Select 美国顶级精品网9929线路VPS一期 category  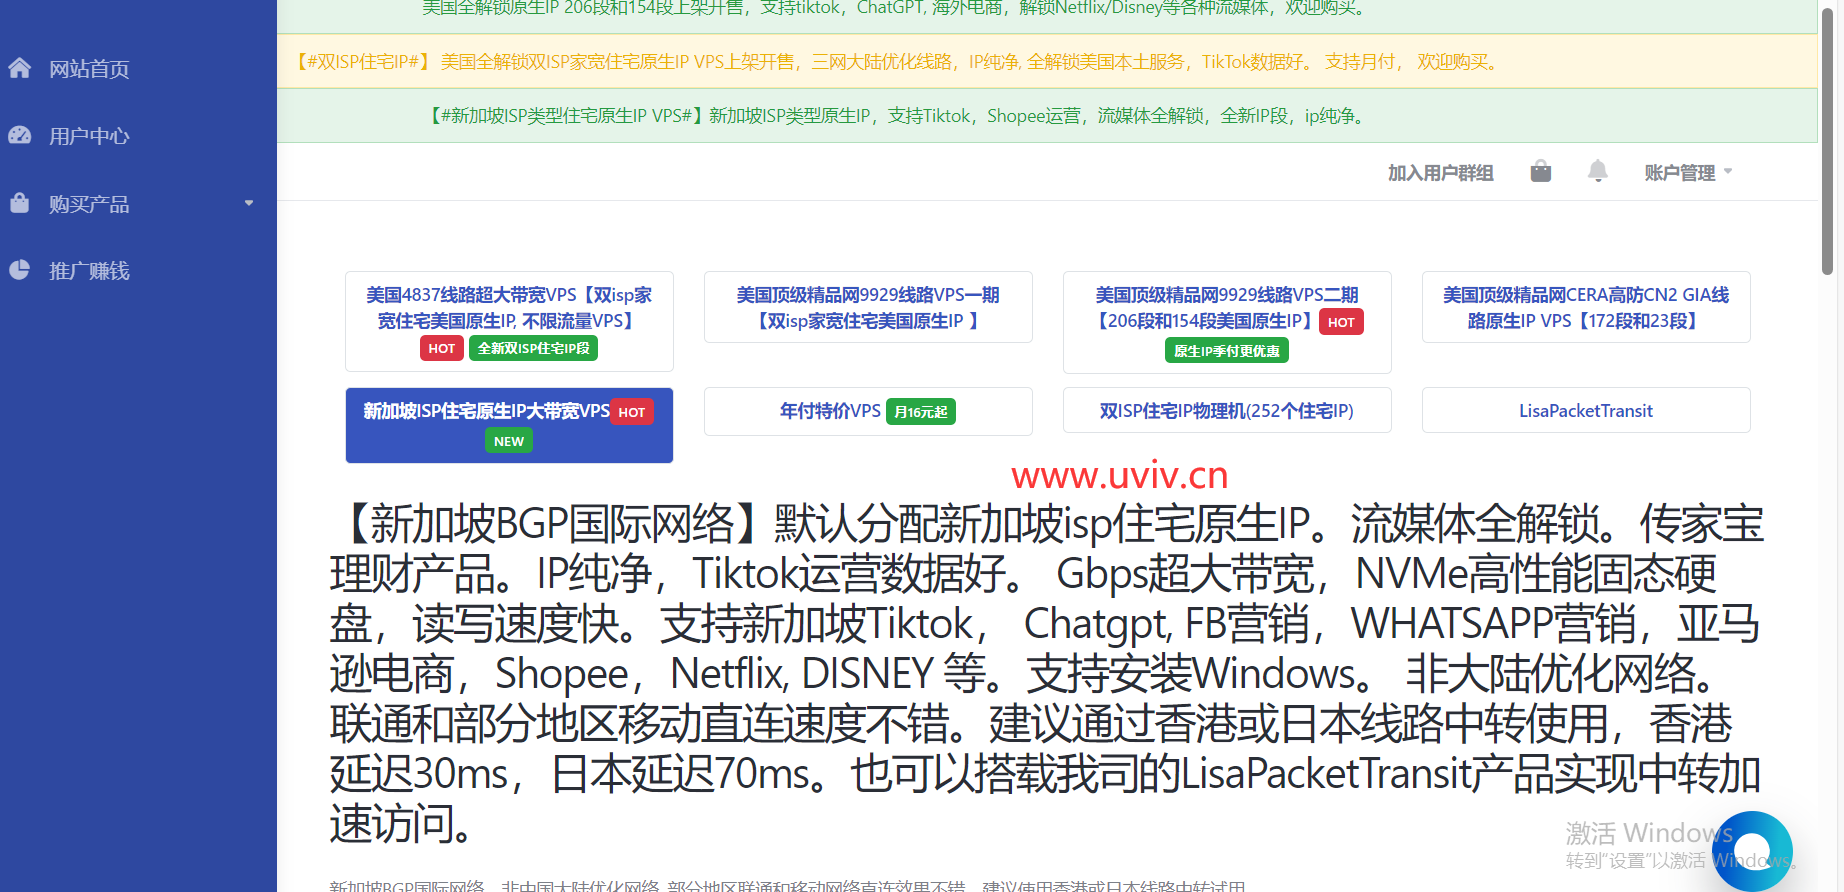click(868, 308)
